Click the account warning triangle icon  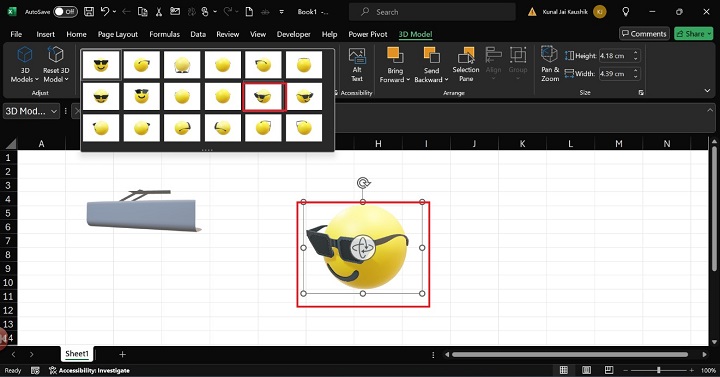(x=532, y=12)
